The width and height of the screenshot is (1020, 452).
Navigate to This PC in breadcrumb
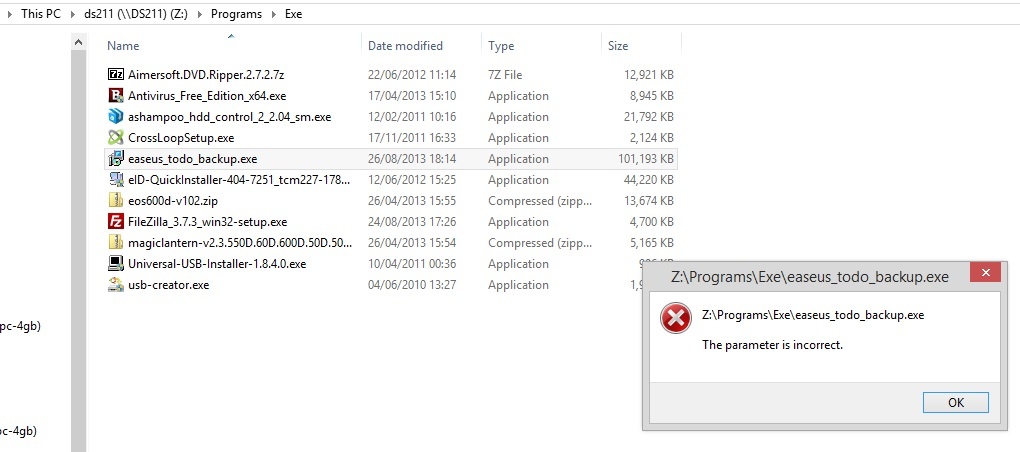(x=41, y=14)
